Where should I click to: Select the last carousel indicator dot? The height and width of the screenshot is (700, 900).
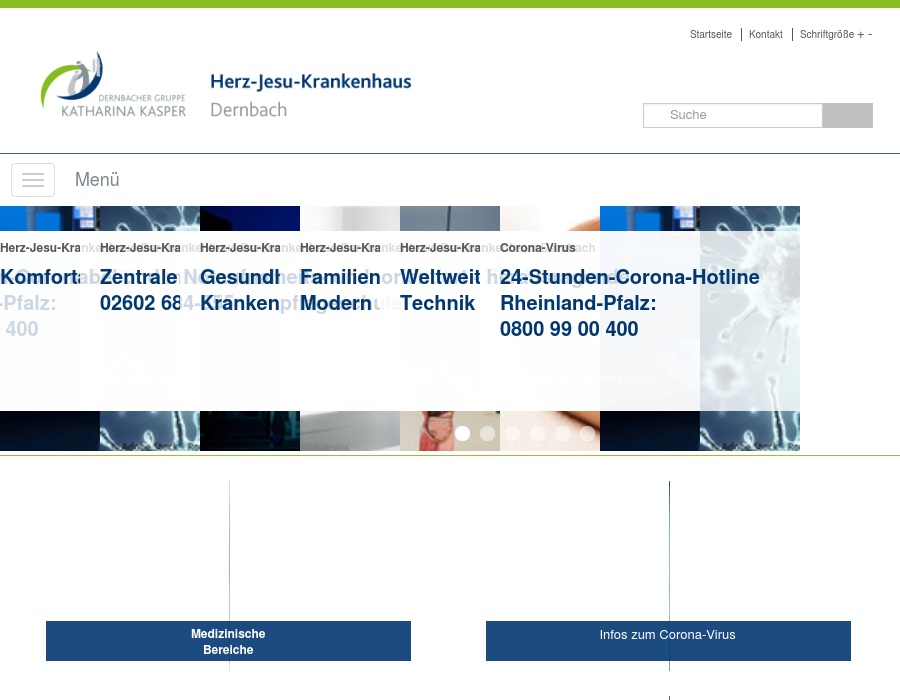[587, 433]
